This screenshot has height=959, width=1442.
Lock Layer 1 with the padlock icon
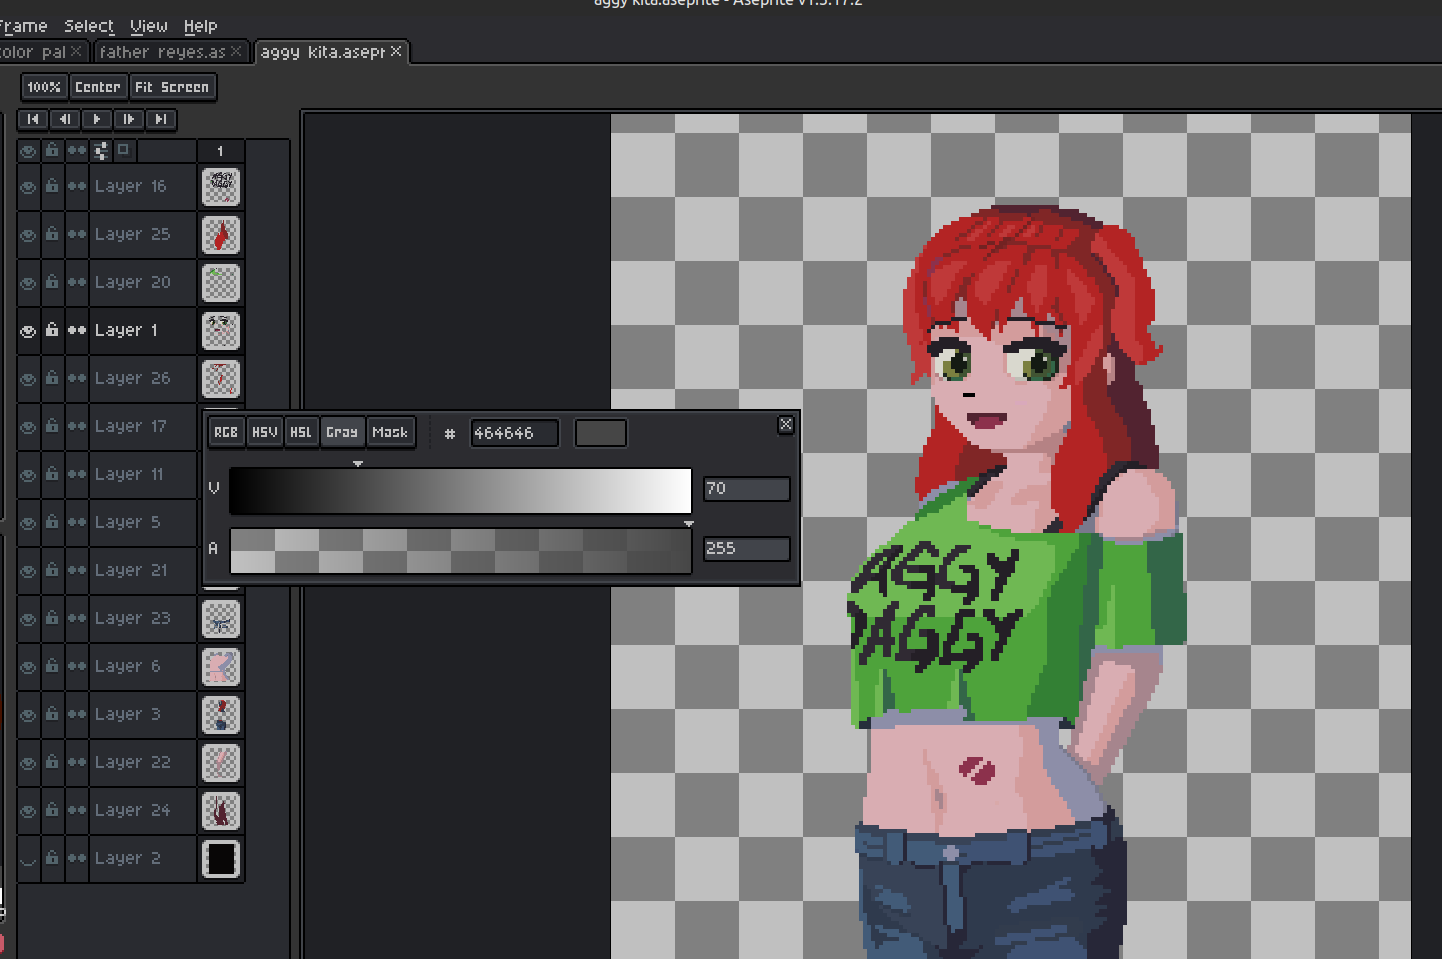(52, 330)
